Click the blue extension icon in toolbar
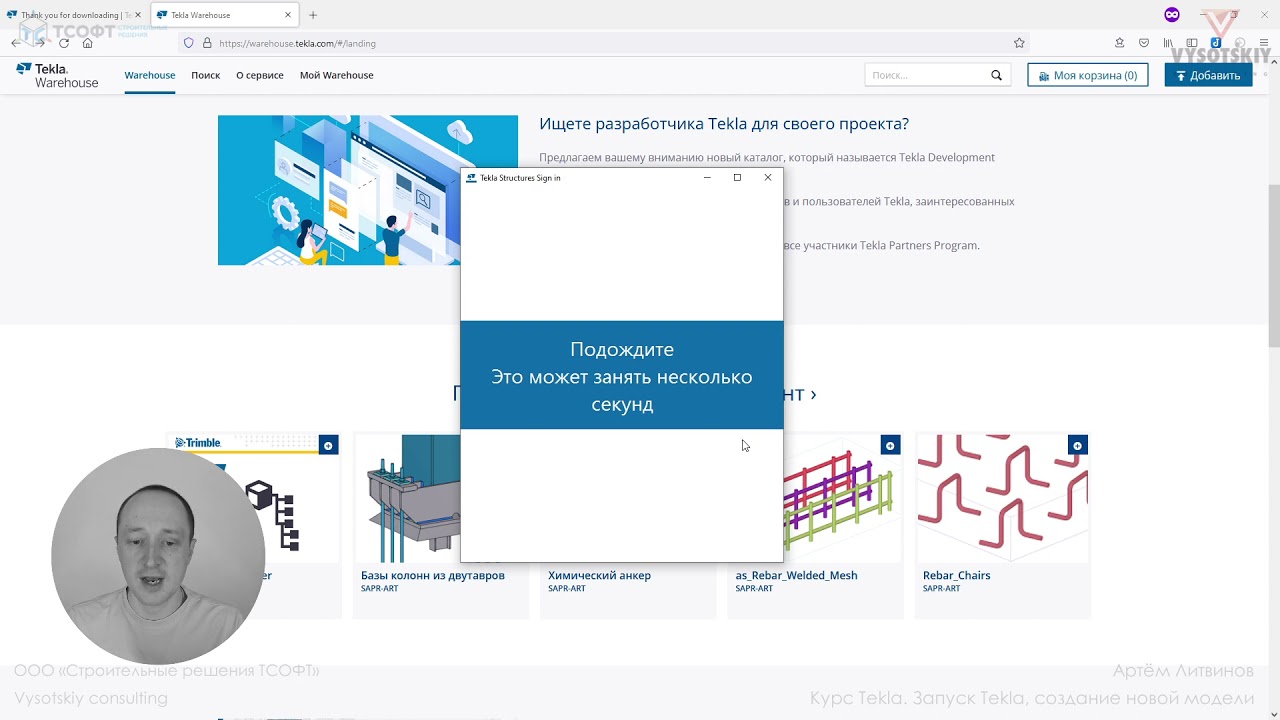 pos(1216,43)
